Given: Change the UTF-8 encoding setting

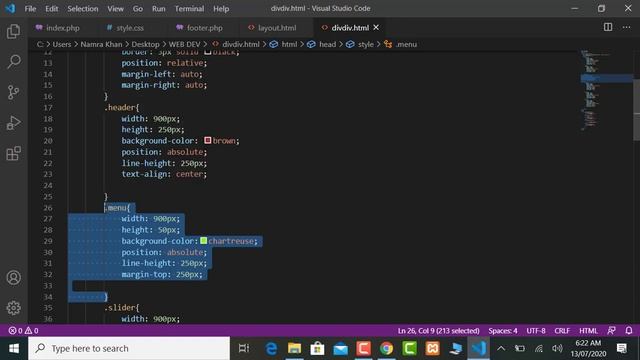Looking at the screenshot, I should tap(536, 331).
